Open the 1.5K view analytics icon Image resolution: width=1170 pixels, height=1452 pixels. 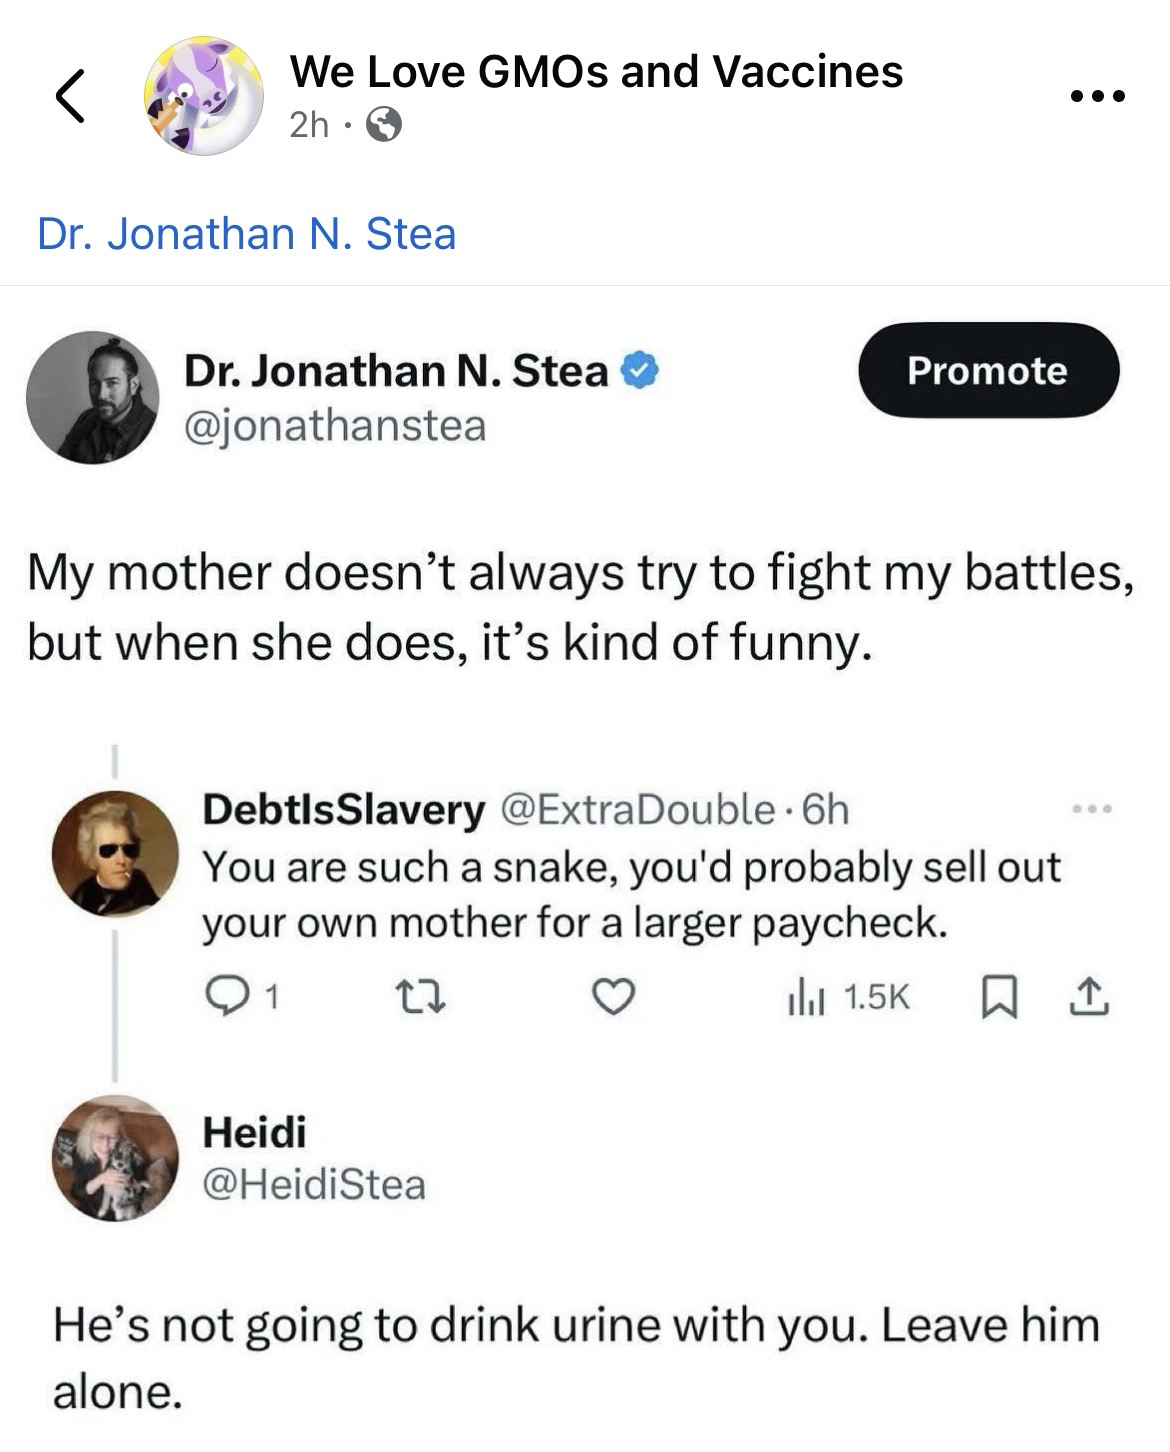[806, 997]
